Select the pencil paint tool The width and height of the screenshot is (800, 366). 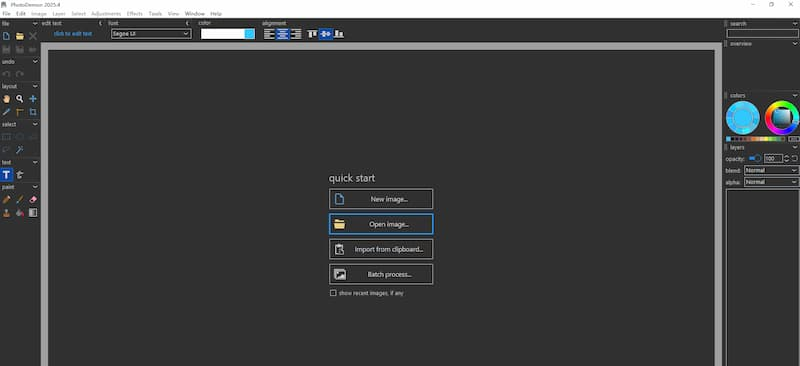(6, 200)
